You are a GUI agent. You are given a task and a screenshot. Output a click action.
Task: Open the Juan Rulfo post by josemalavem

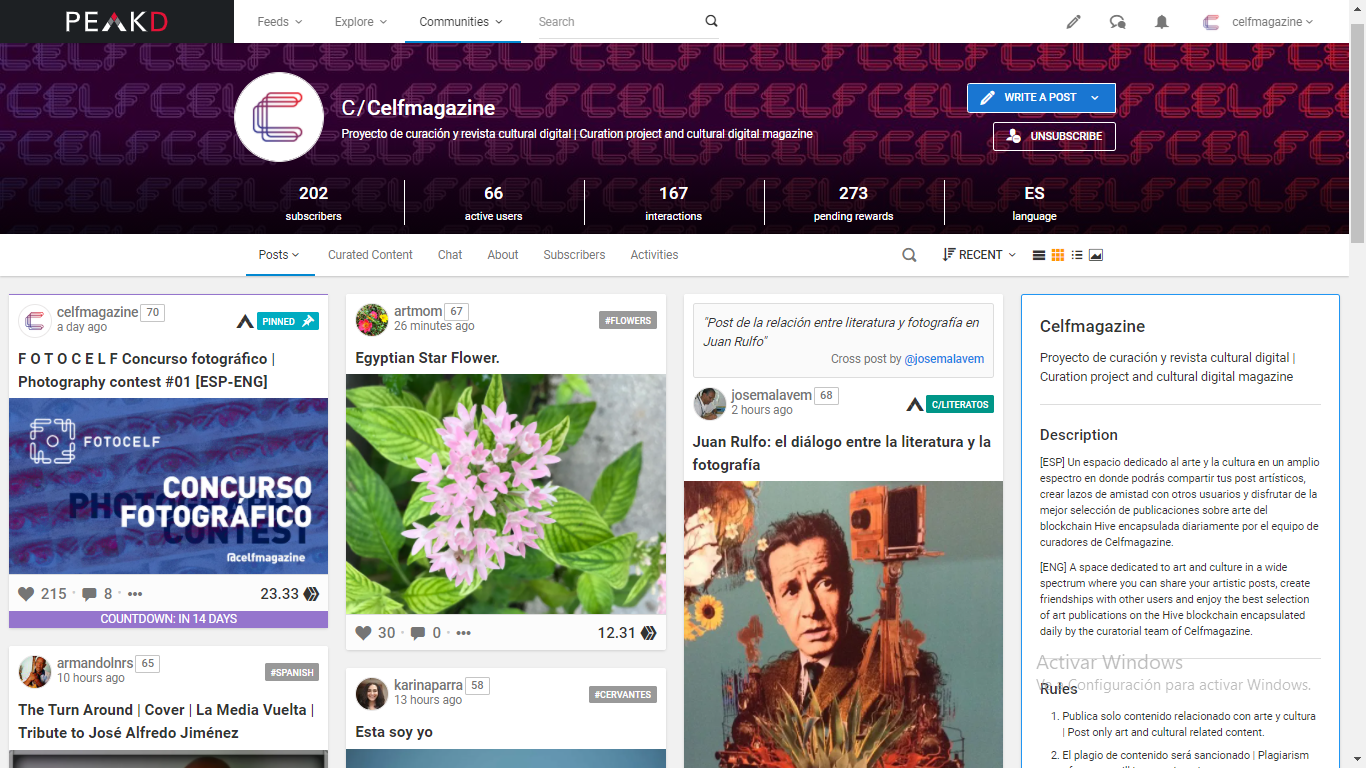pyautogui.click(x=842, y=452)
